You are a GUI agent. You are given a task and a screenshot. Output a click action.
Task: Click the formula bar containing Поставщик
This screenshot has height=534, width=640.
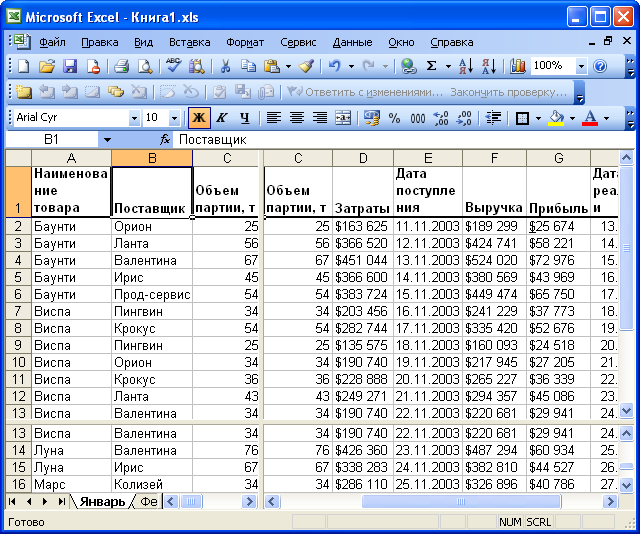click(404, 140)
